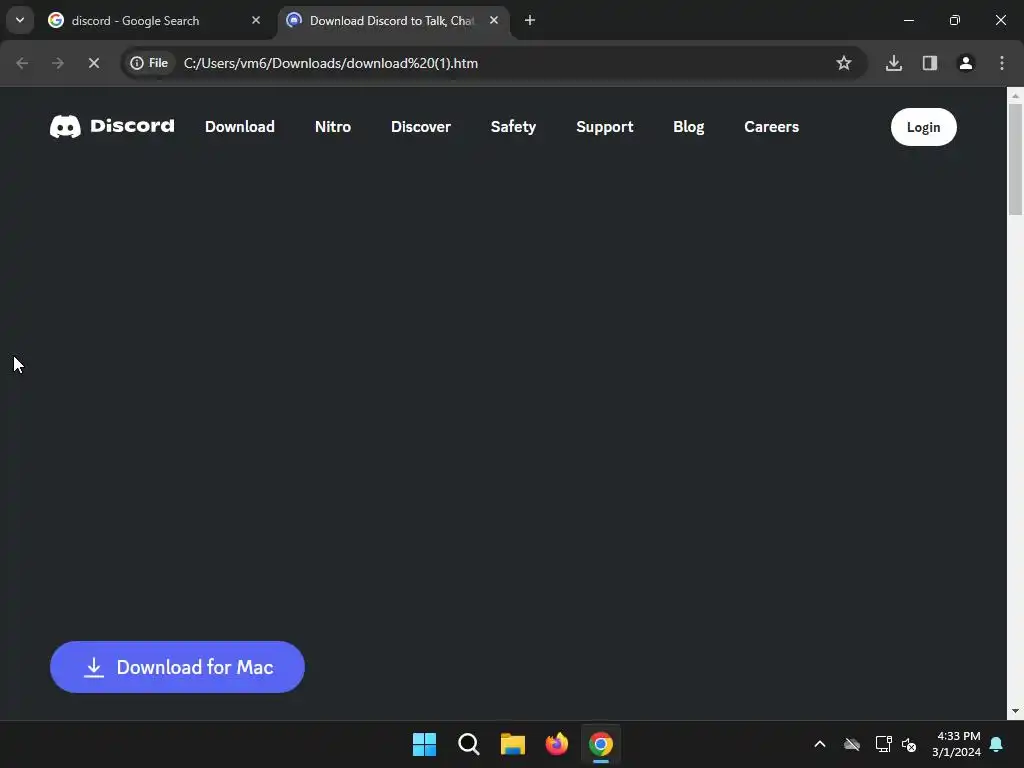1024x768 pixels.
Task: View File site information chip
Action: [x=150, y=63]
